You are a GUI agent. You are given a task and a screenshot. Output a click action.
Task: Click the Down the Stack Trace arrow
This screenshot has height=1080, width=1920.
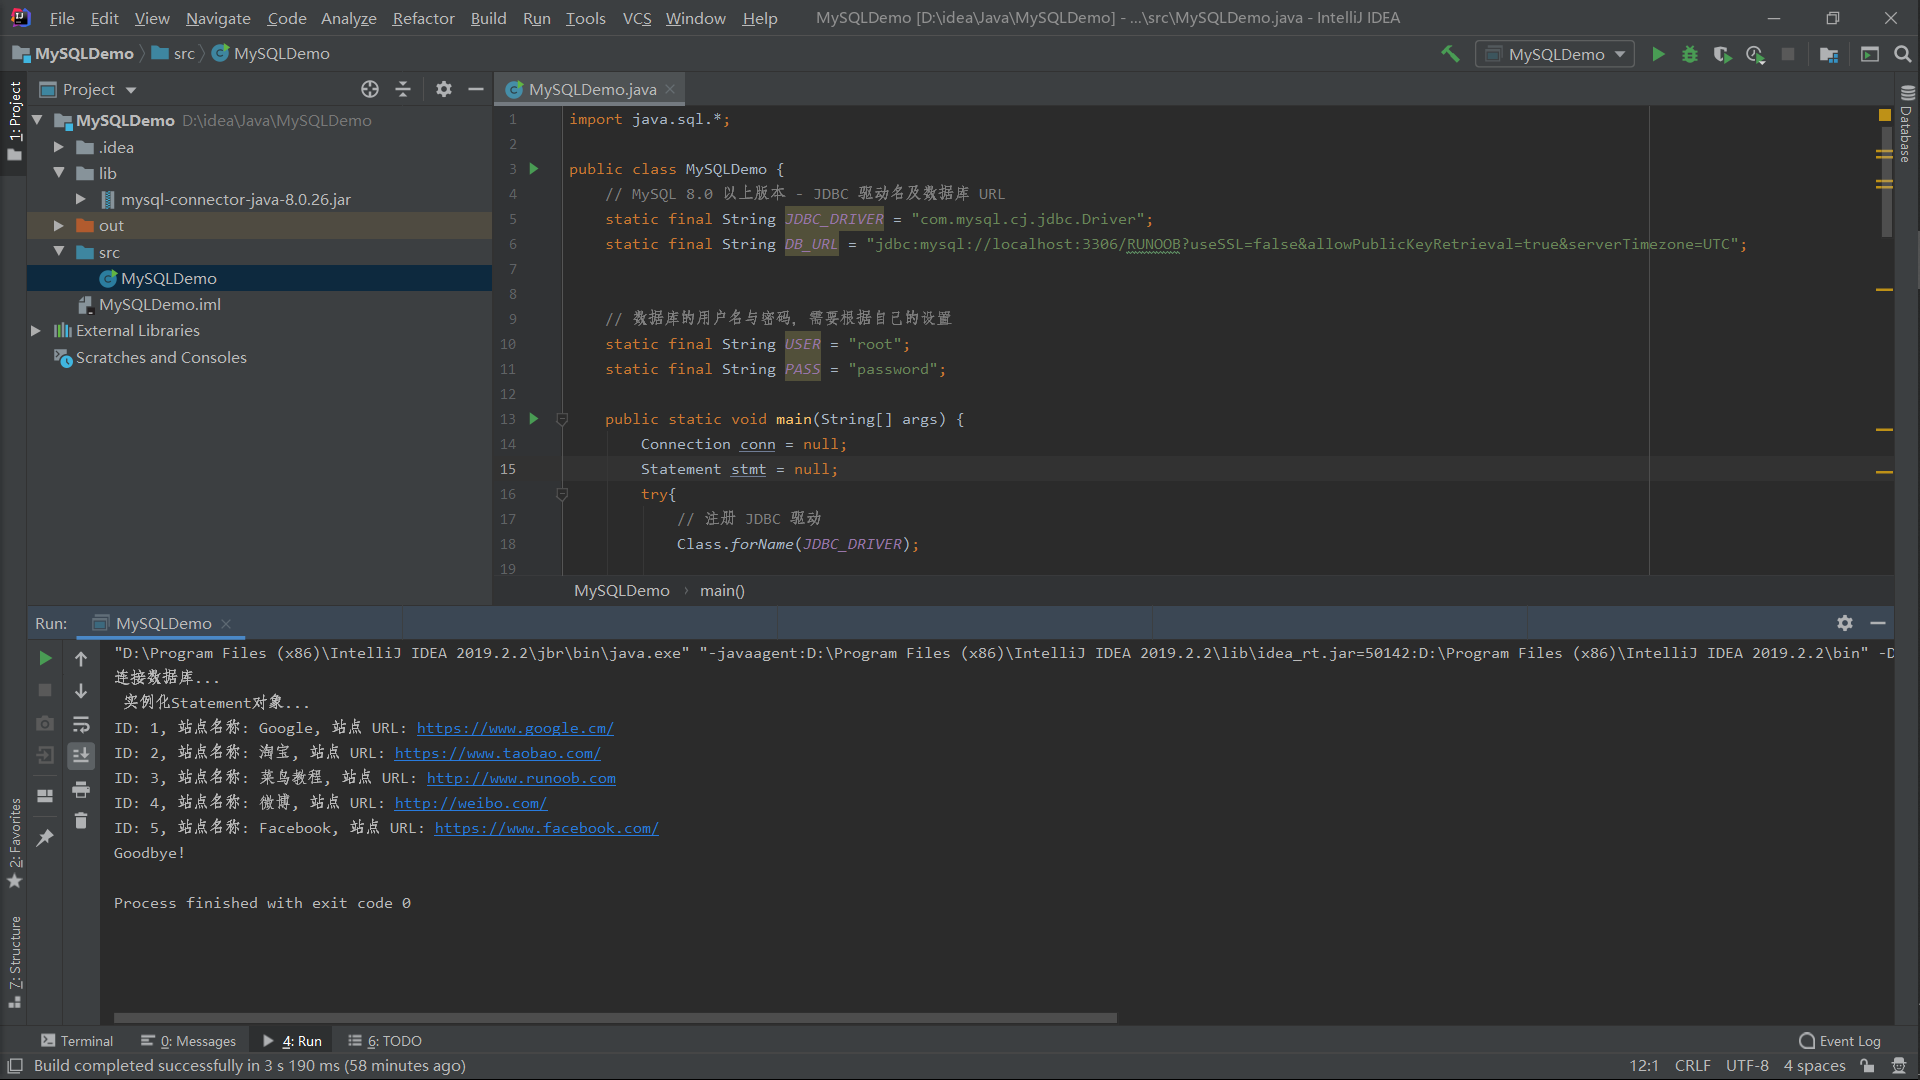(81, 691)
